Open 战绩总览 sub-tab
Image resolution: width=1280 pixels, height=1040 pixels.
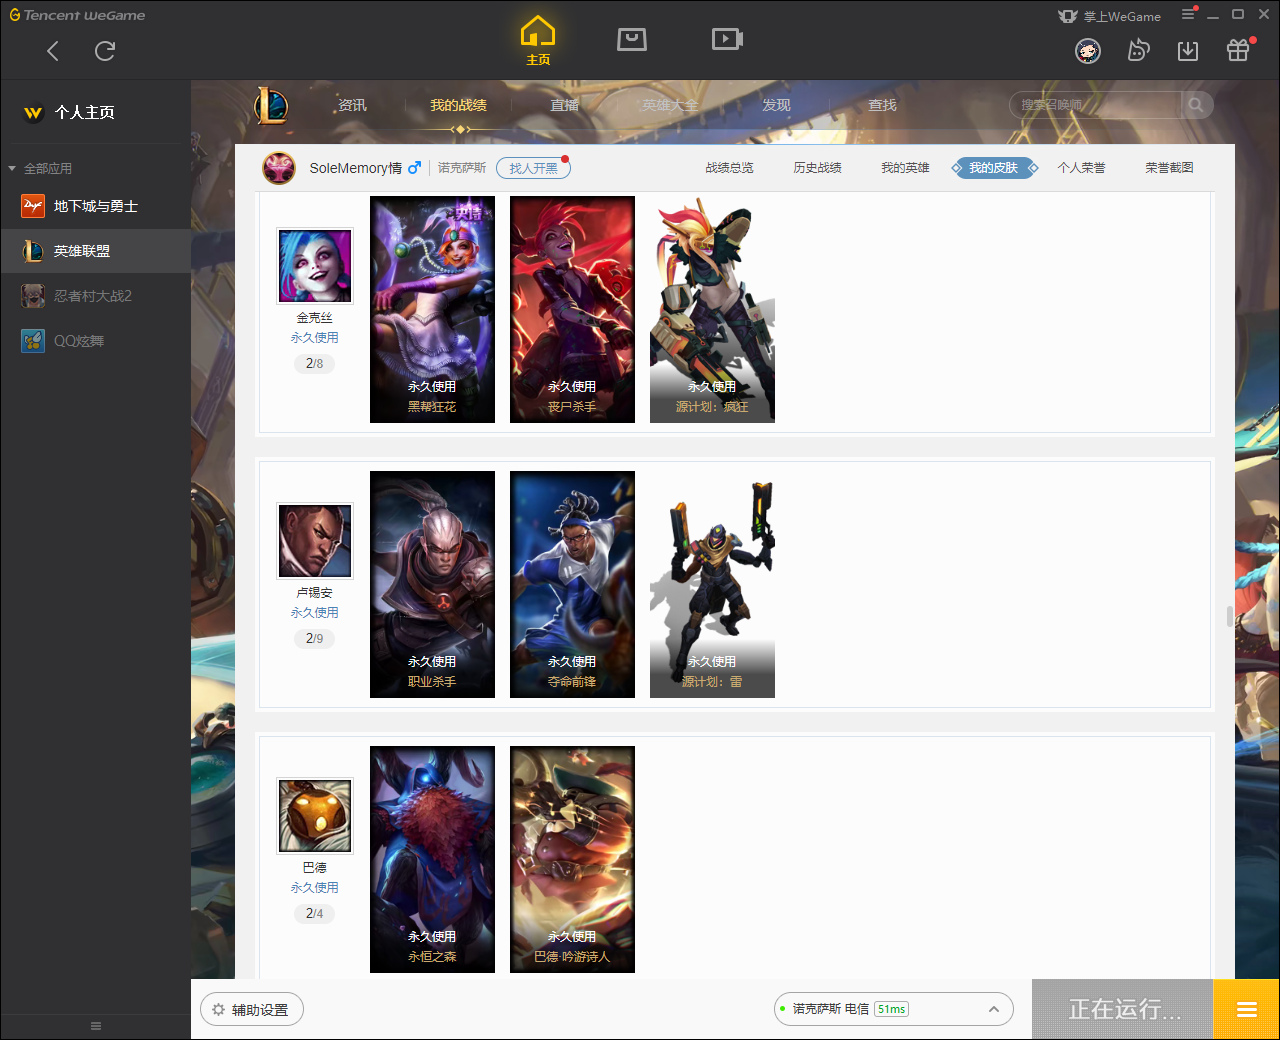pos(729,168)
